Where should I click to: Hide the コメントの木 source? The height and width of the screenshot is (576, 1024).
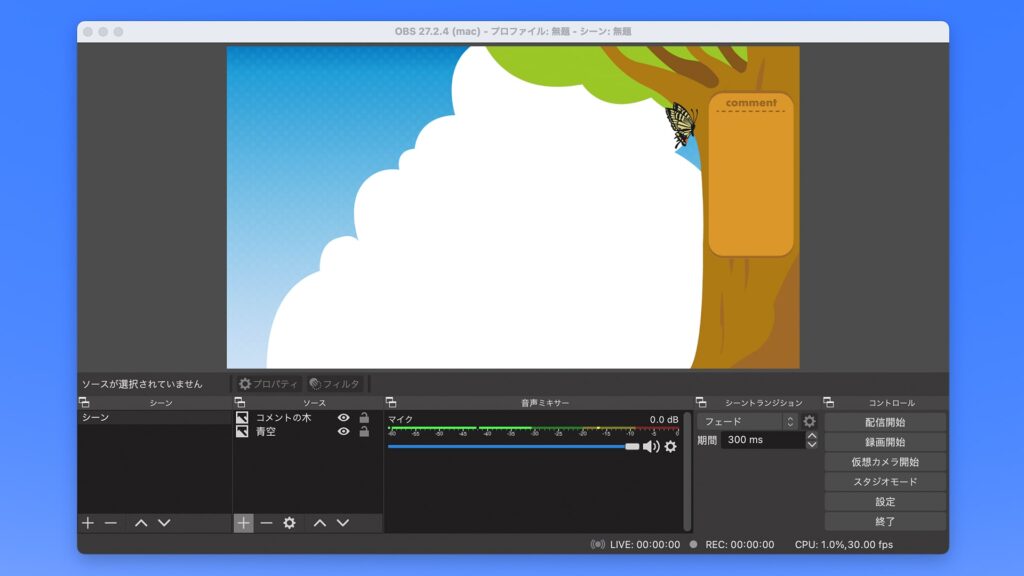point(344,418)
